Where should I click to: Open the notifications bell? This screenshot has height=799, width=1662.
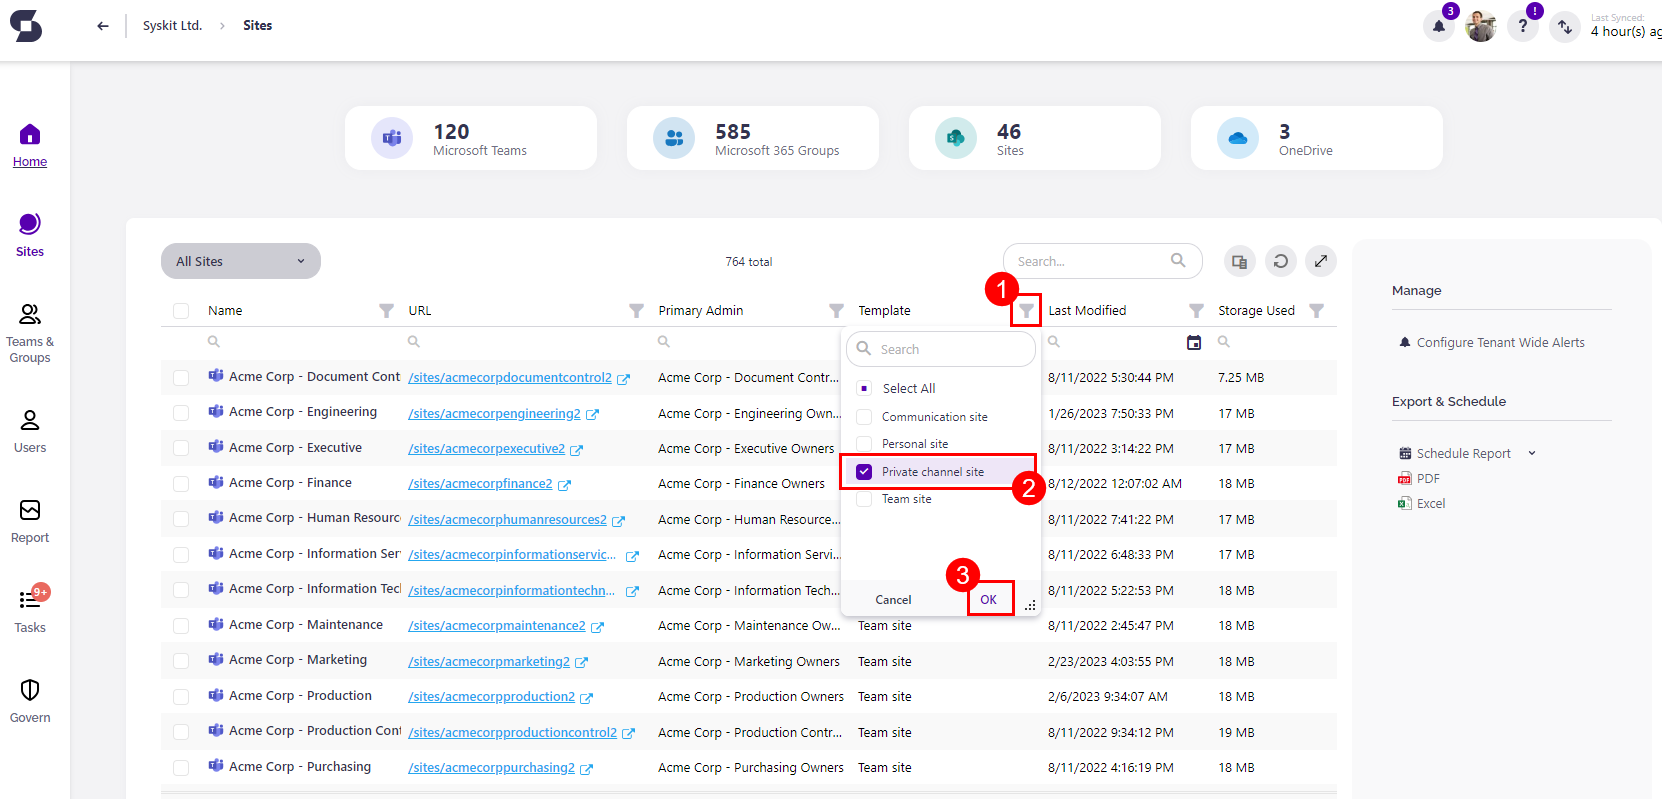click(x=1439, y=26)
